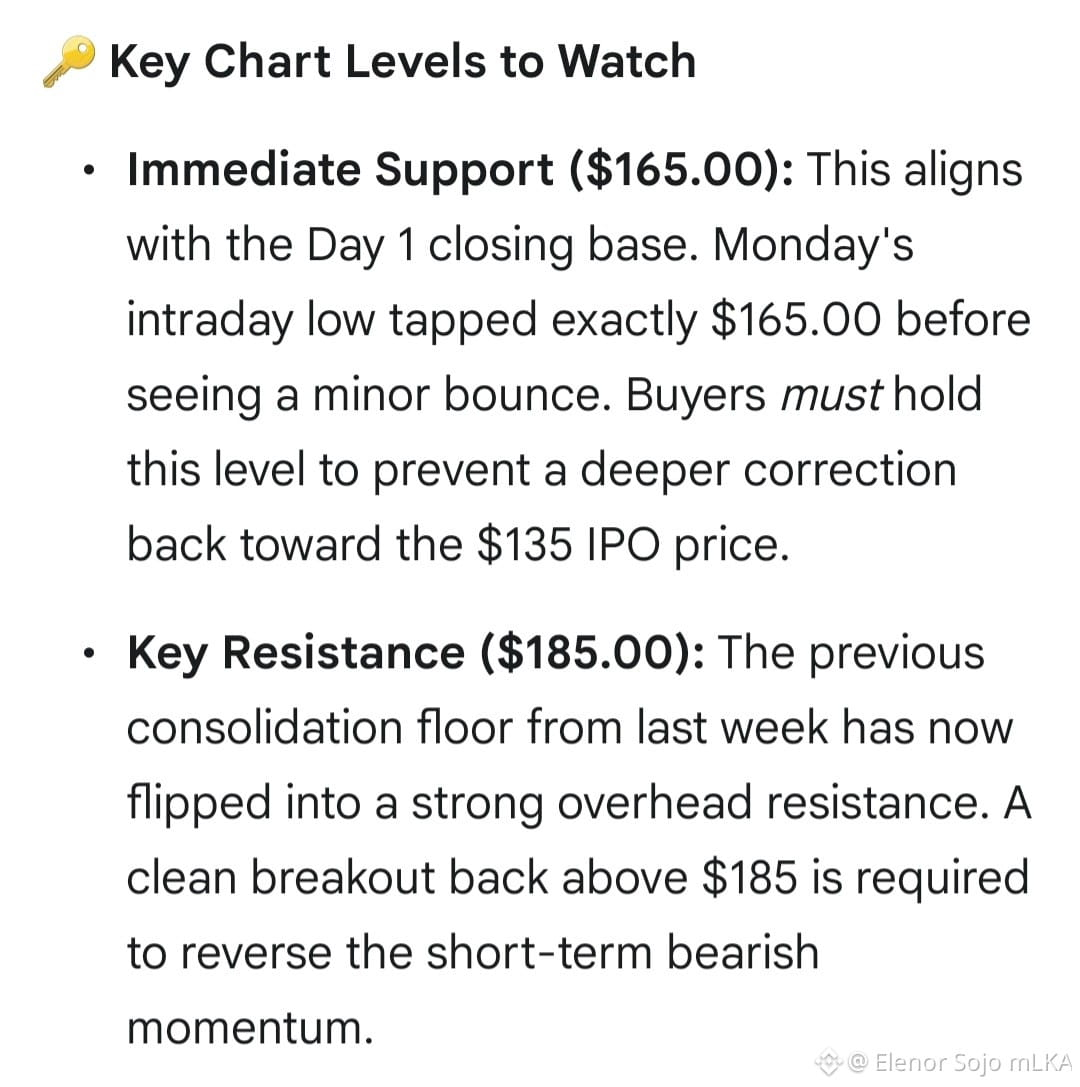Click the phrase strong overhead resistance

pos(700,803)
